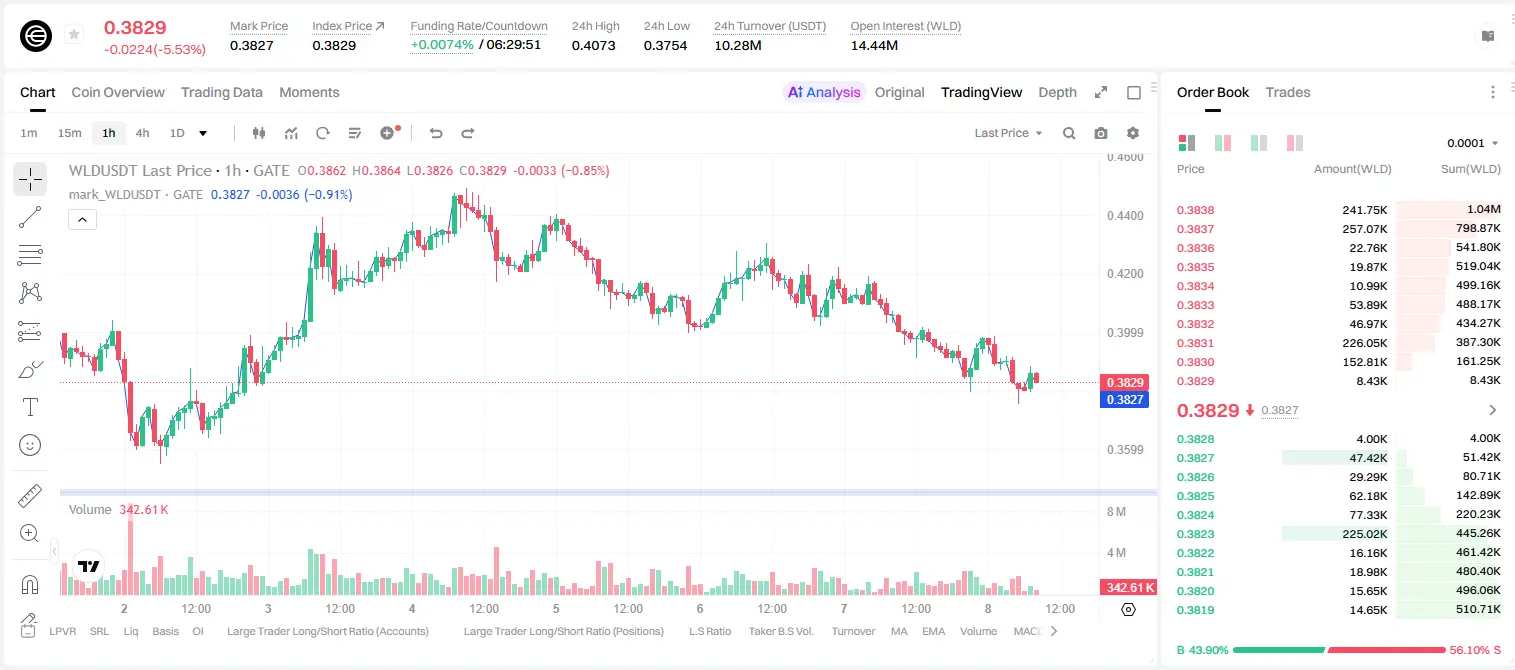Toggle the chart layout square icon
1515x670 pixels.
click(1134, 92)
